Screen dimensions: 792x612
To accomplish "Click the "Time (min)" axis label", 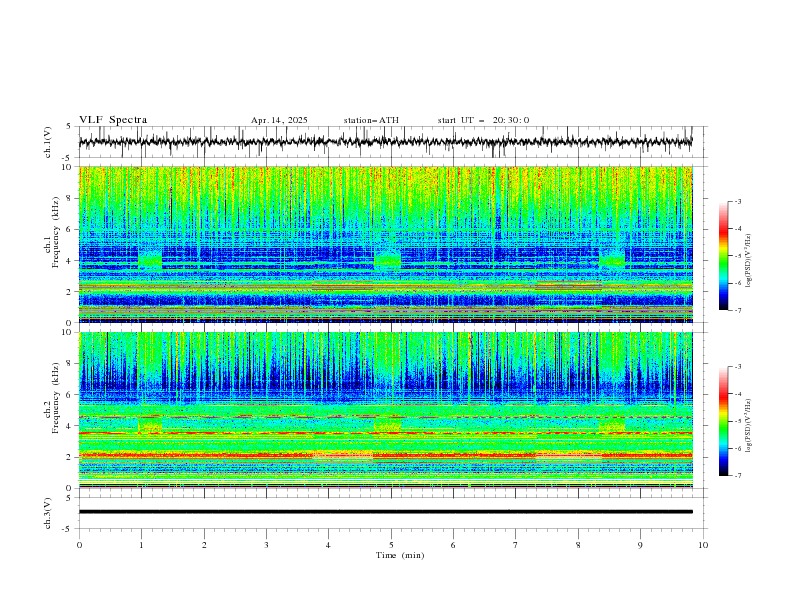I will 400,555.
